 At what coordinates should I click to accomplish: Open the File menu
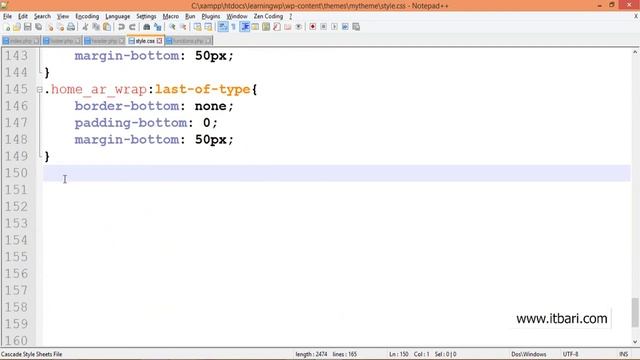(x=7, y=16)
